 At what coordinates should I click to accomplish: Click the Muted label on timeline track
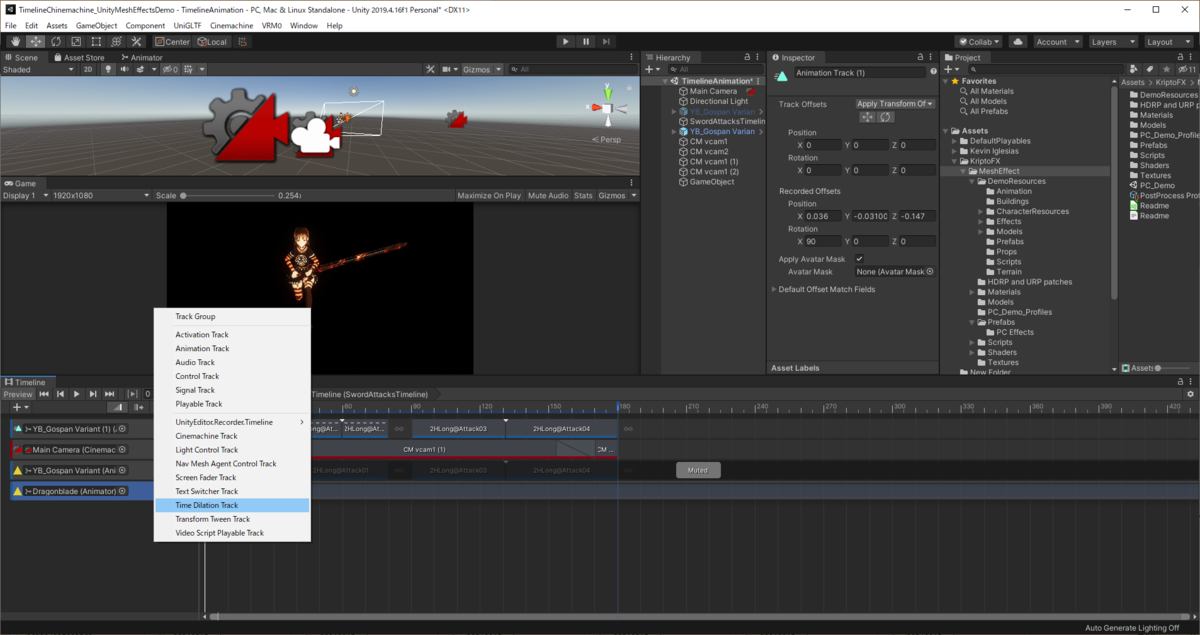click(698, 470)
